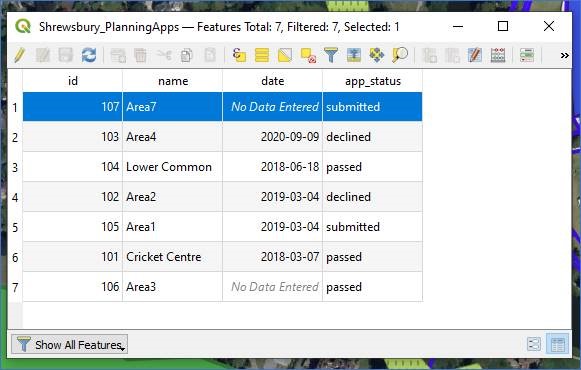Pan map to the selected rows
The width and height of the screenshot is (581, 370).
click(377, 56)
